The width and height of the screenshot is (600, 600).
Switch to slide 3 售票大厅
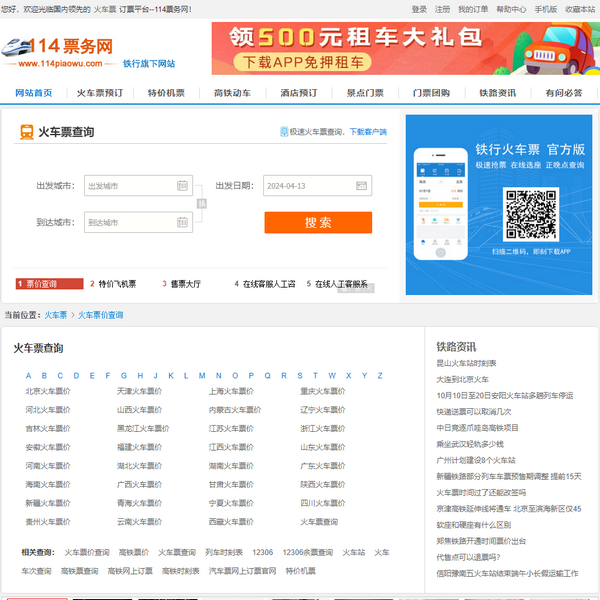[181, 284]
